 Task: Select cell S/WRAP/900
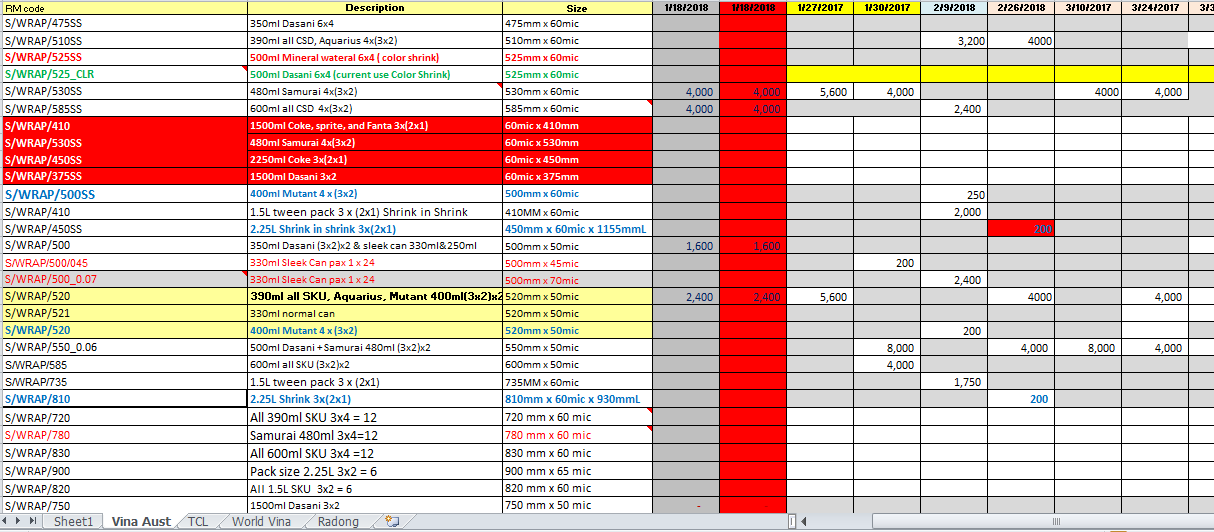[124, 471]
